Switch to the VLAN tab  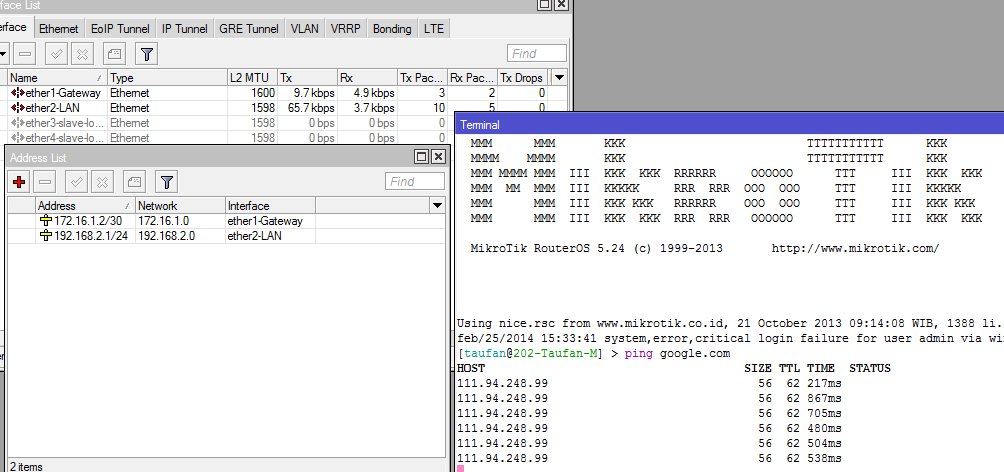[x=304, y=29]
